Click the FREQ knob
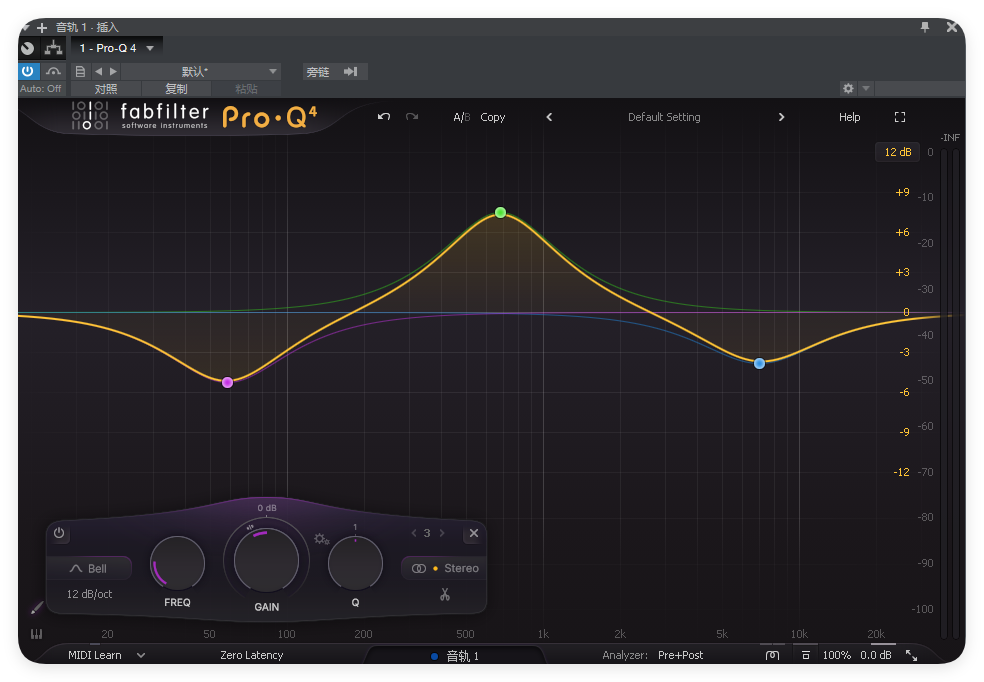This screenshot has height=682, width=984. point(178,563)
